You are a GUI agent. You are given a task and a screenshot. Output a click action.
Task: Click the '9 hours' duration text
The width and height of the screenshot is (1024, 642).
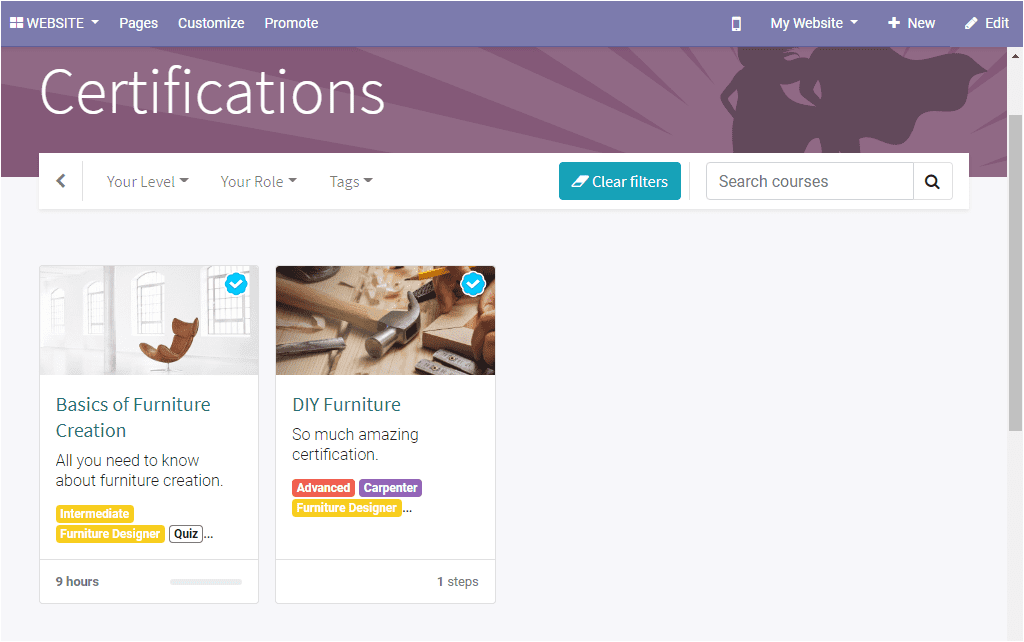click(77, 581)
